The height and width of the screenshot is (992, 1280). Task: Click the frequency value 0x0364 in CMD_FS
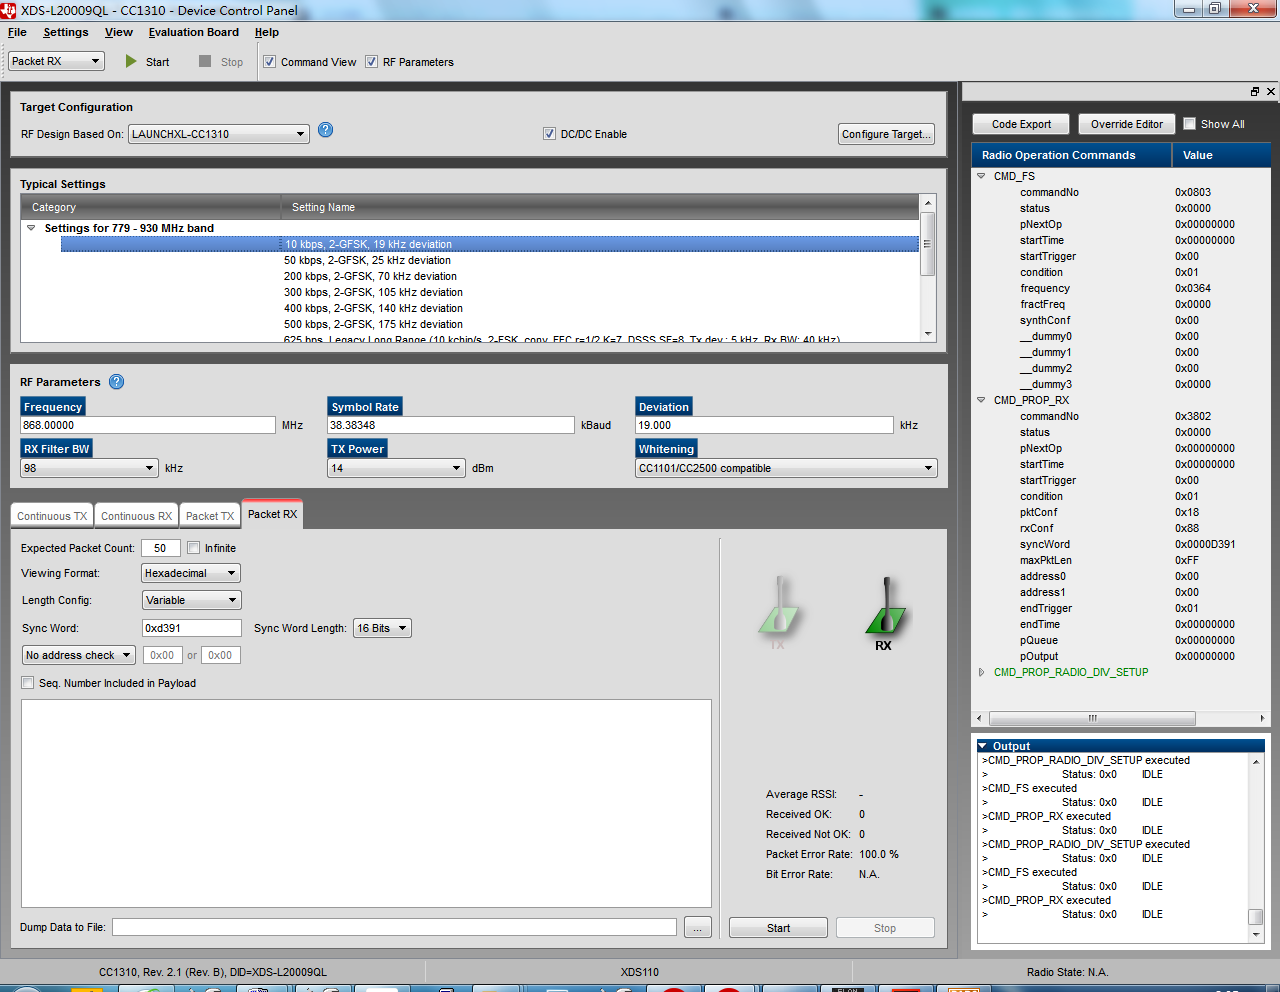1193,288
